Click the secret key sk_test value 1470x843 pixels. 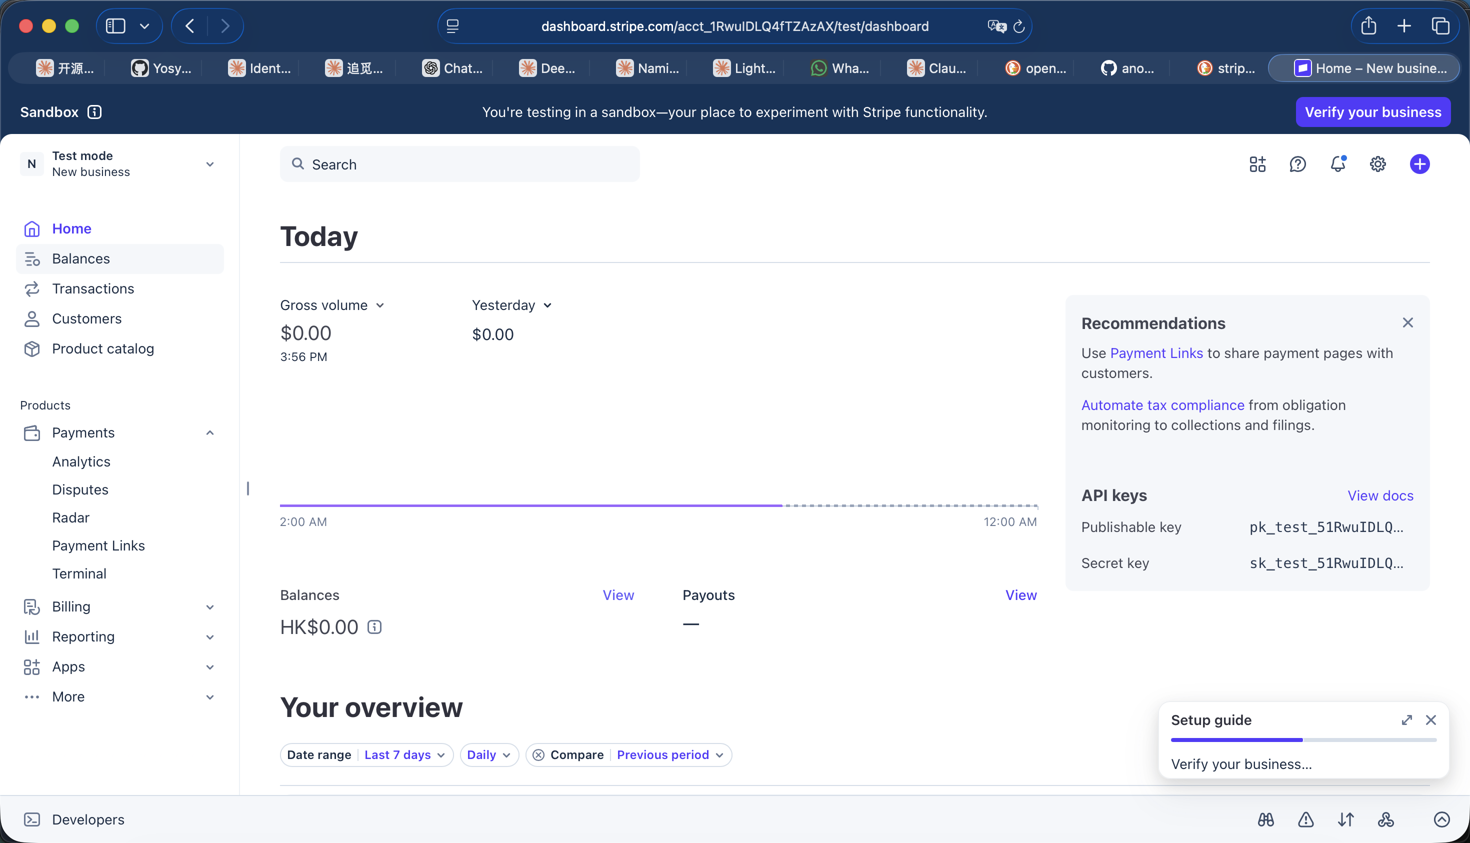coord(1327,564)
